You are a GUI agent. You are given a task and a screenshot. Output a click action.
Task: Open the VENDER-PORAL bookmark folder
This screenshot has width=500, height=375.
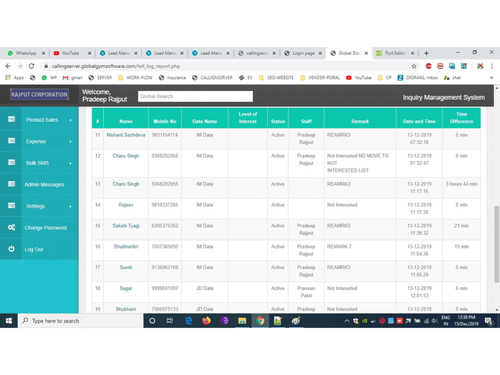[x=320, y=78]
